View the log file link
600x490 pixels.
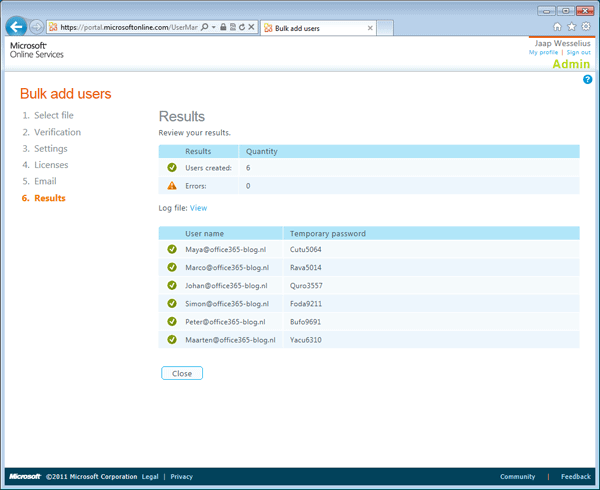click(x=198, y=208)
